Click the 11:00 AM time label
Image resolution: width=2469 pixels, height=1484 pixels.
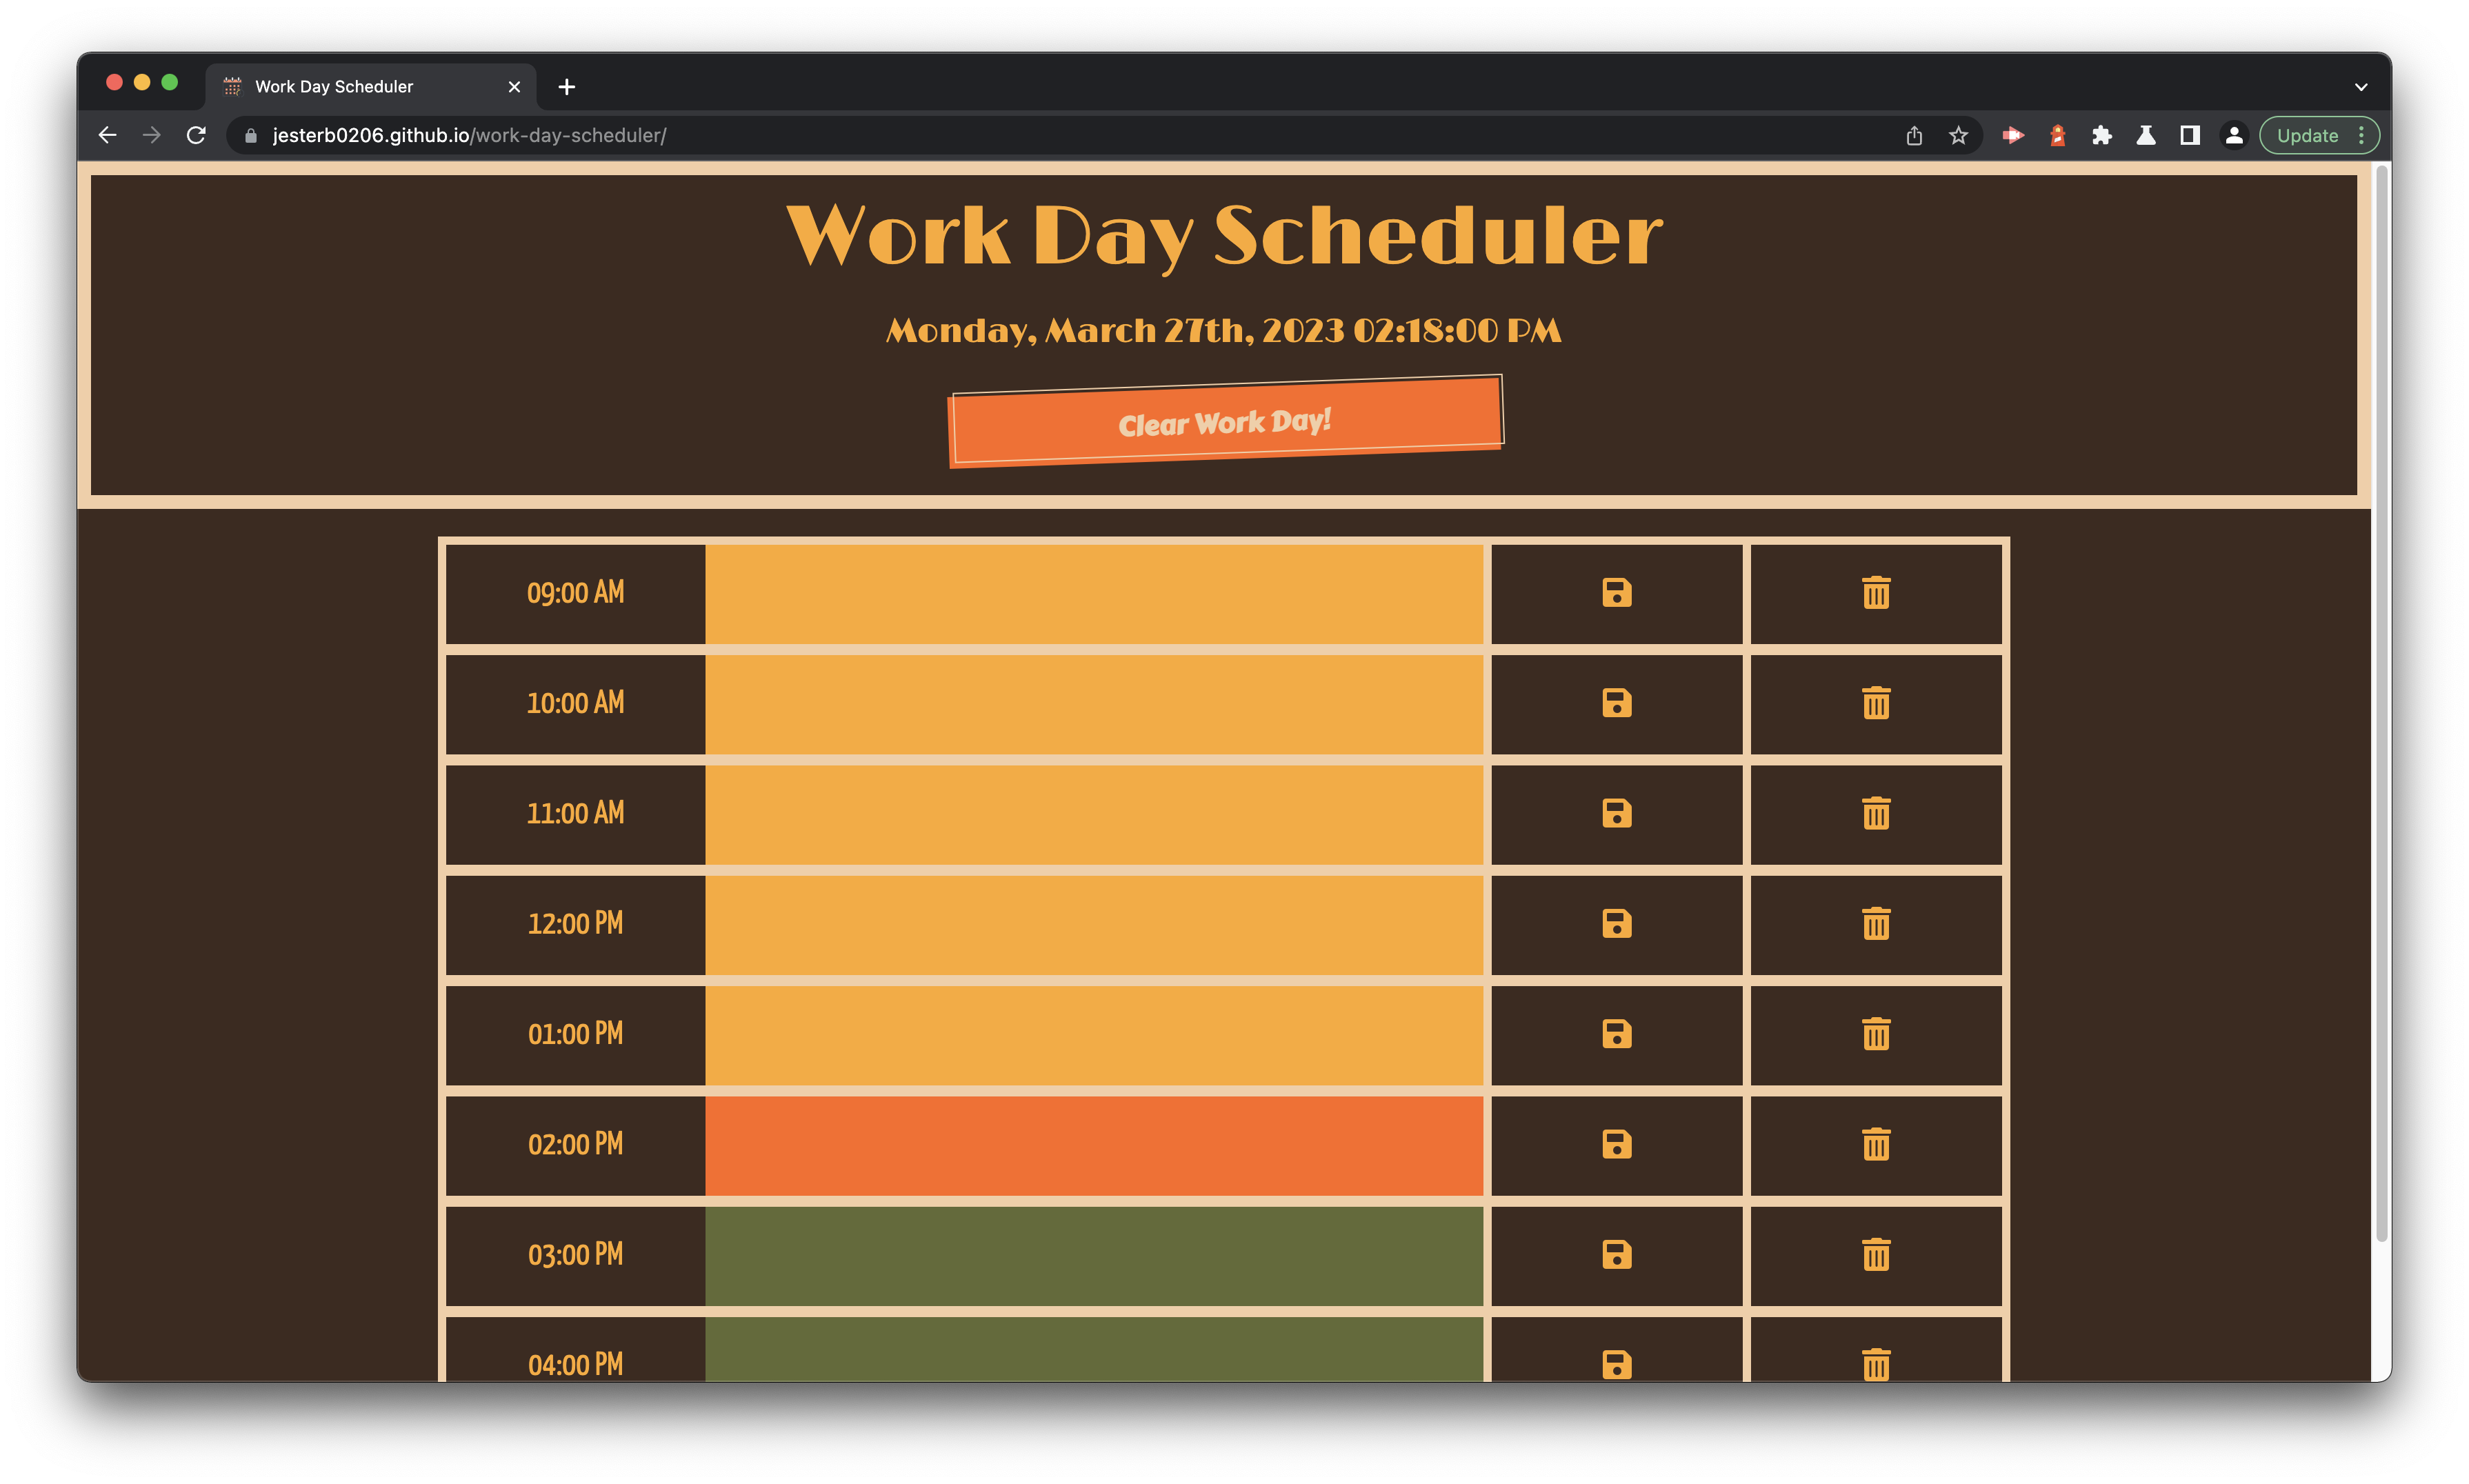tap(577, 812)
